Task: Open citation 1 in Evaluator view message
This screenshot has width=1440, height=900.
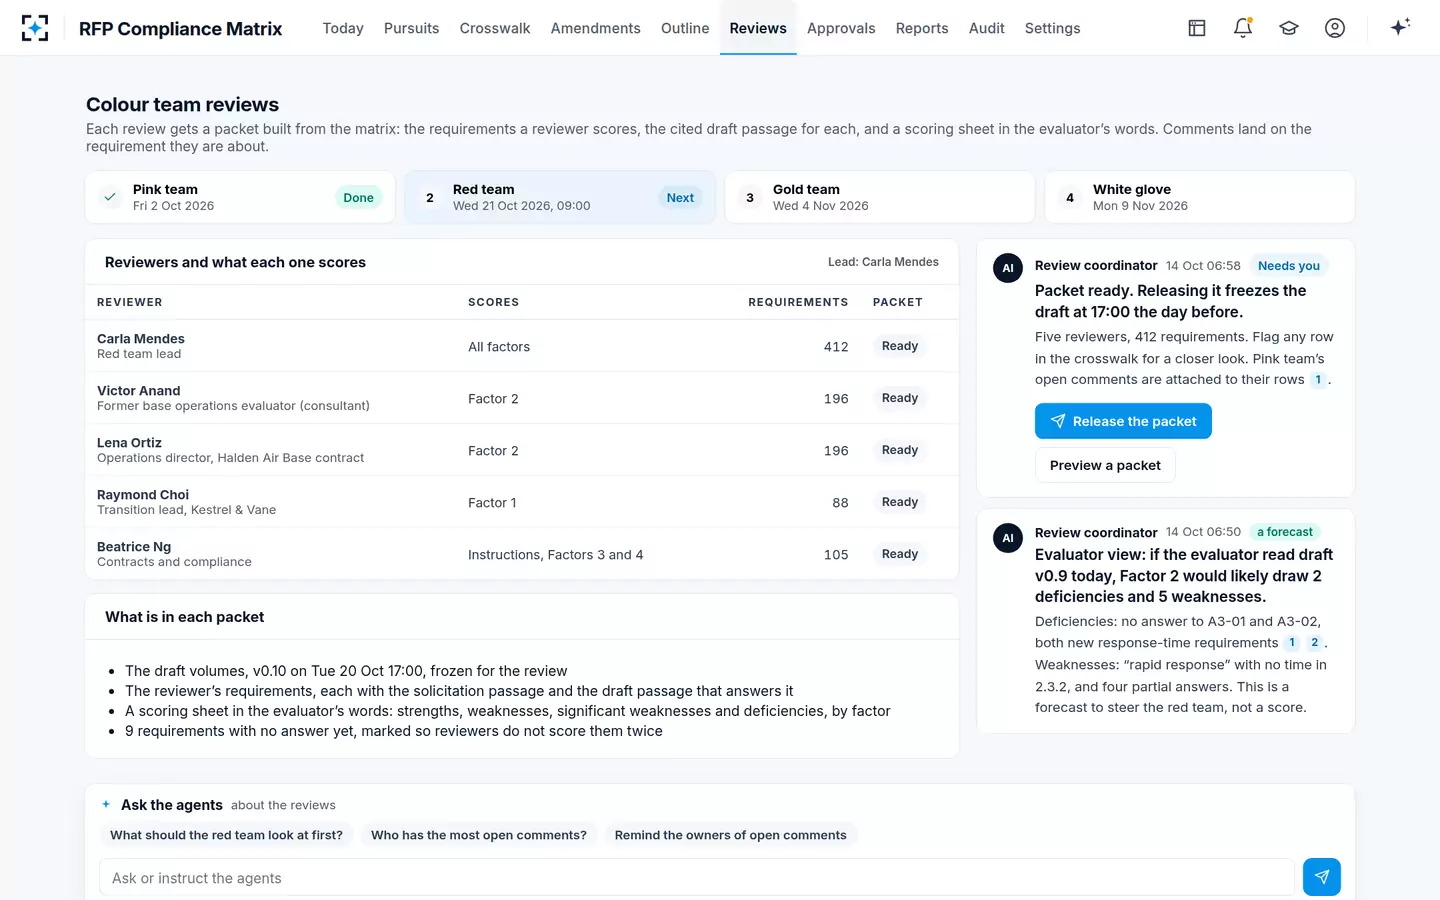Action: [x=1292, y=643]
